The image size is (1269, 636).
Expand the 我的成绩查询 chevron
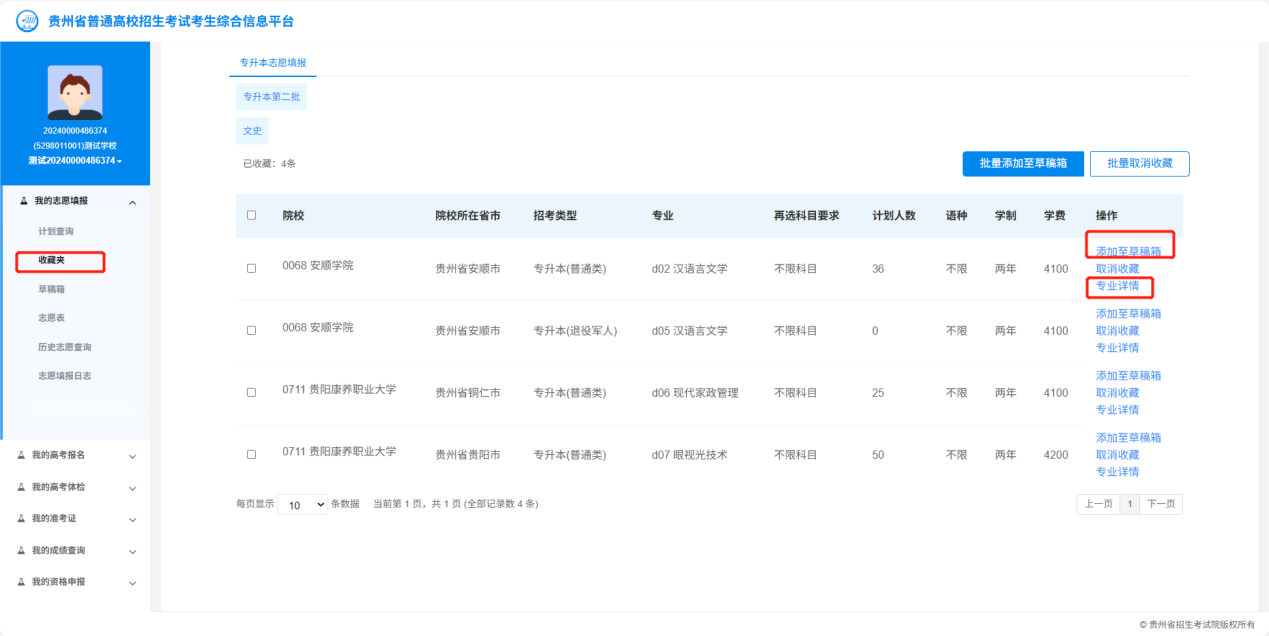pos(132,551)
